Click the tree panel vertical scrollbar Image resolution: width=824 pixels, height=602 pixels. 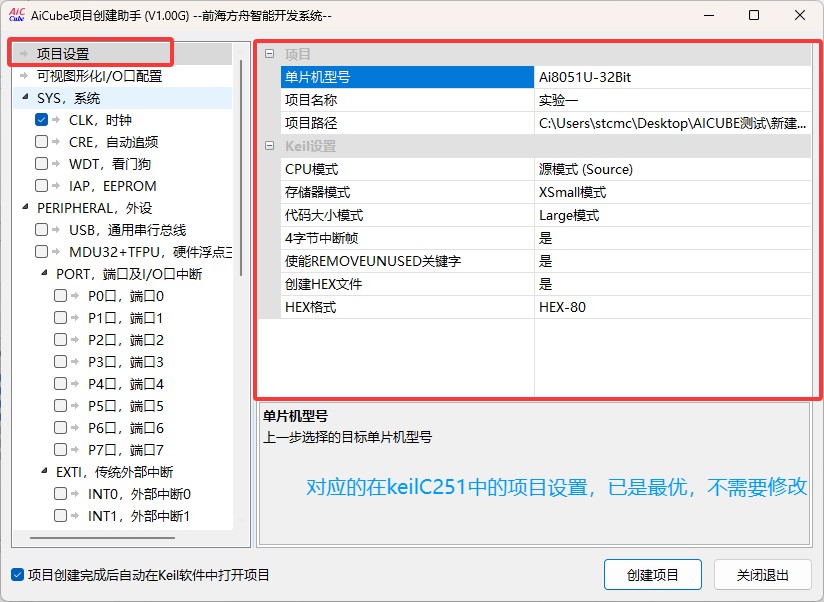[241, 168]
